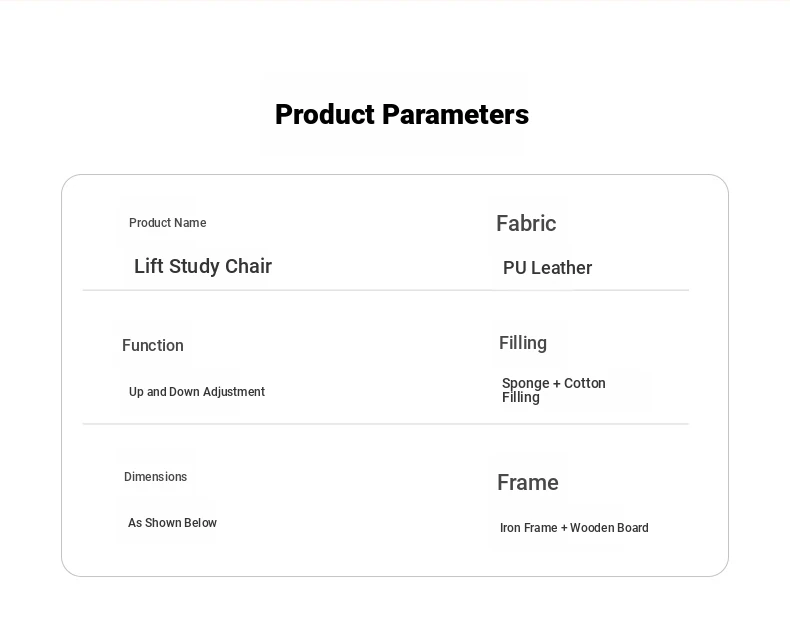790x624 pixels.
Task: Click the As Shown Below text
Action: tap(172, 523)
